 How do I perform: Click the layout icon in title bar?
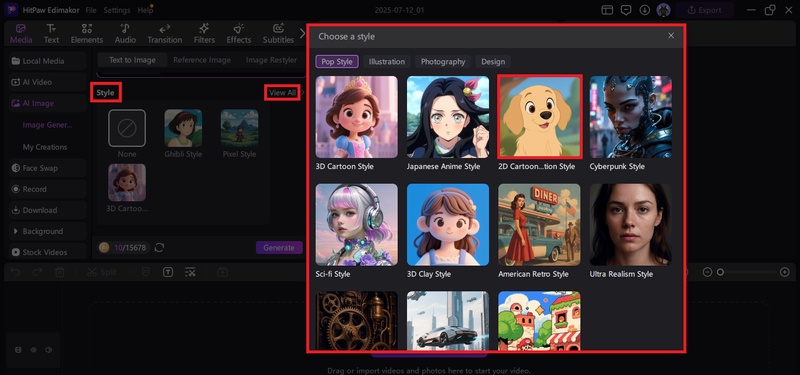[x=607, y=10]
